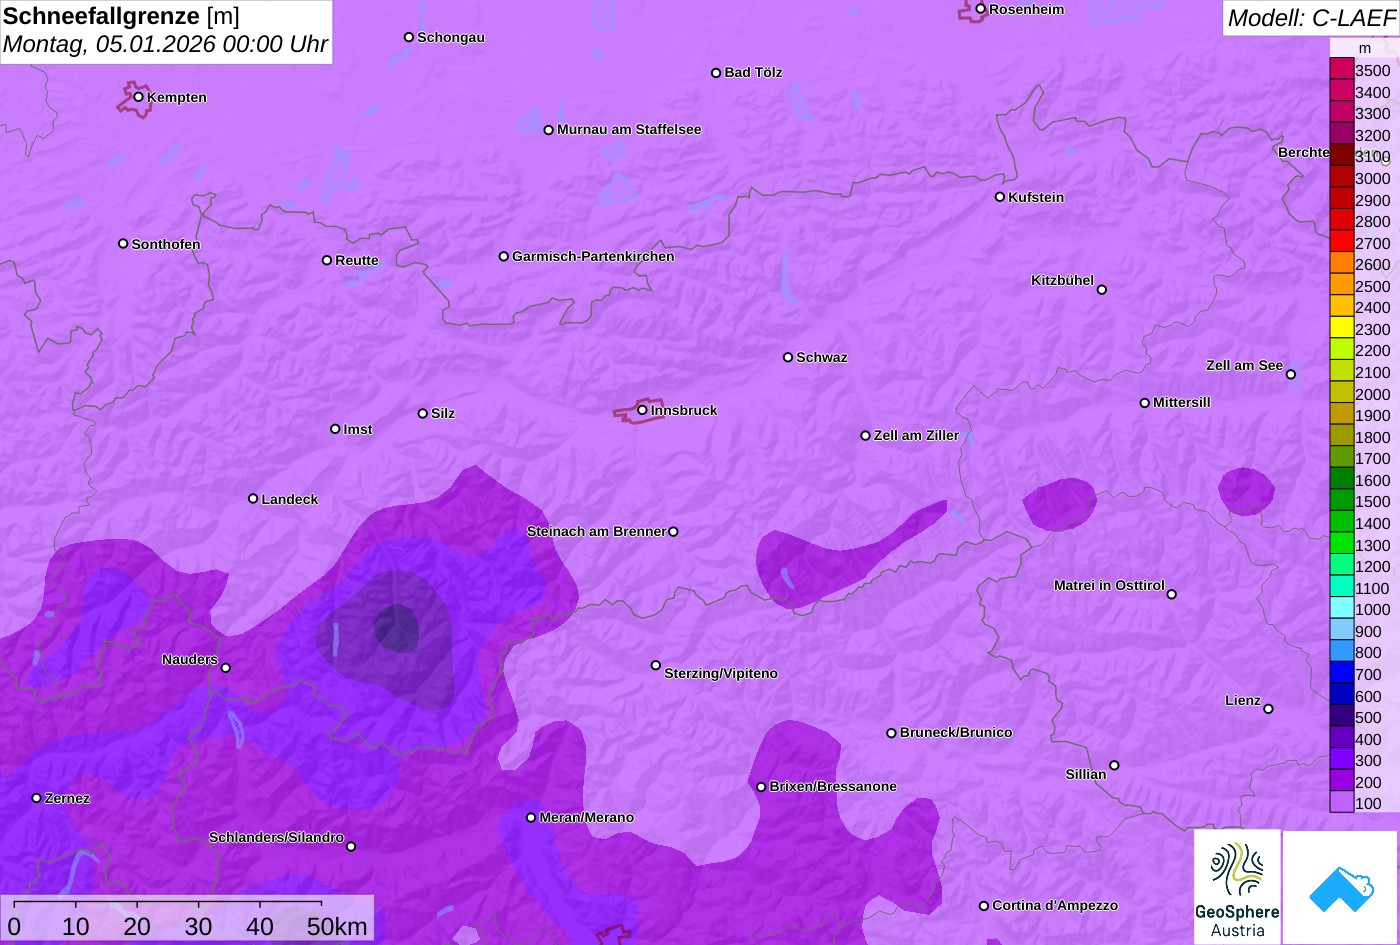Click the Mittersill location dot
Viewport: 1400px width, 945px height.
(1145, 403)
